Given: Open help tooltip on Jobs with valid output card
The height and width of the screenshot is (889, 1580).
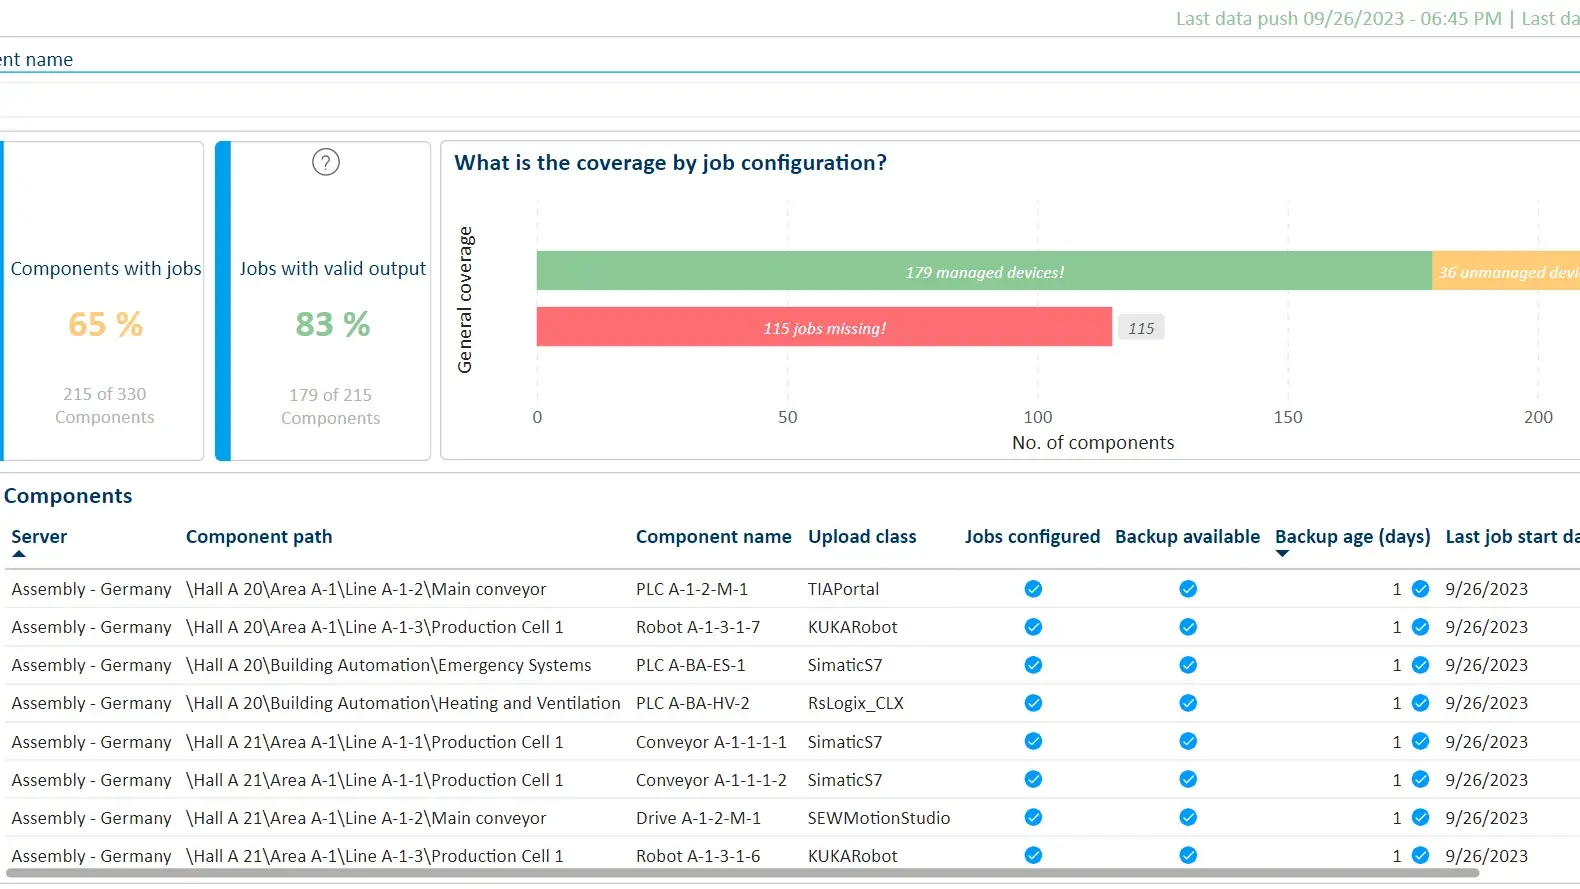Looking at the screenshot, I should click(x=326, y=162).
